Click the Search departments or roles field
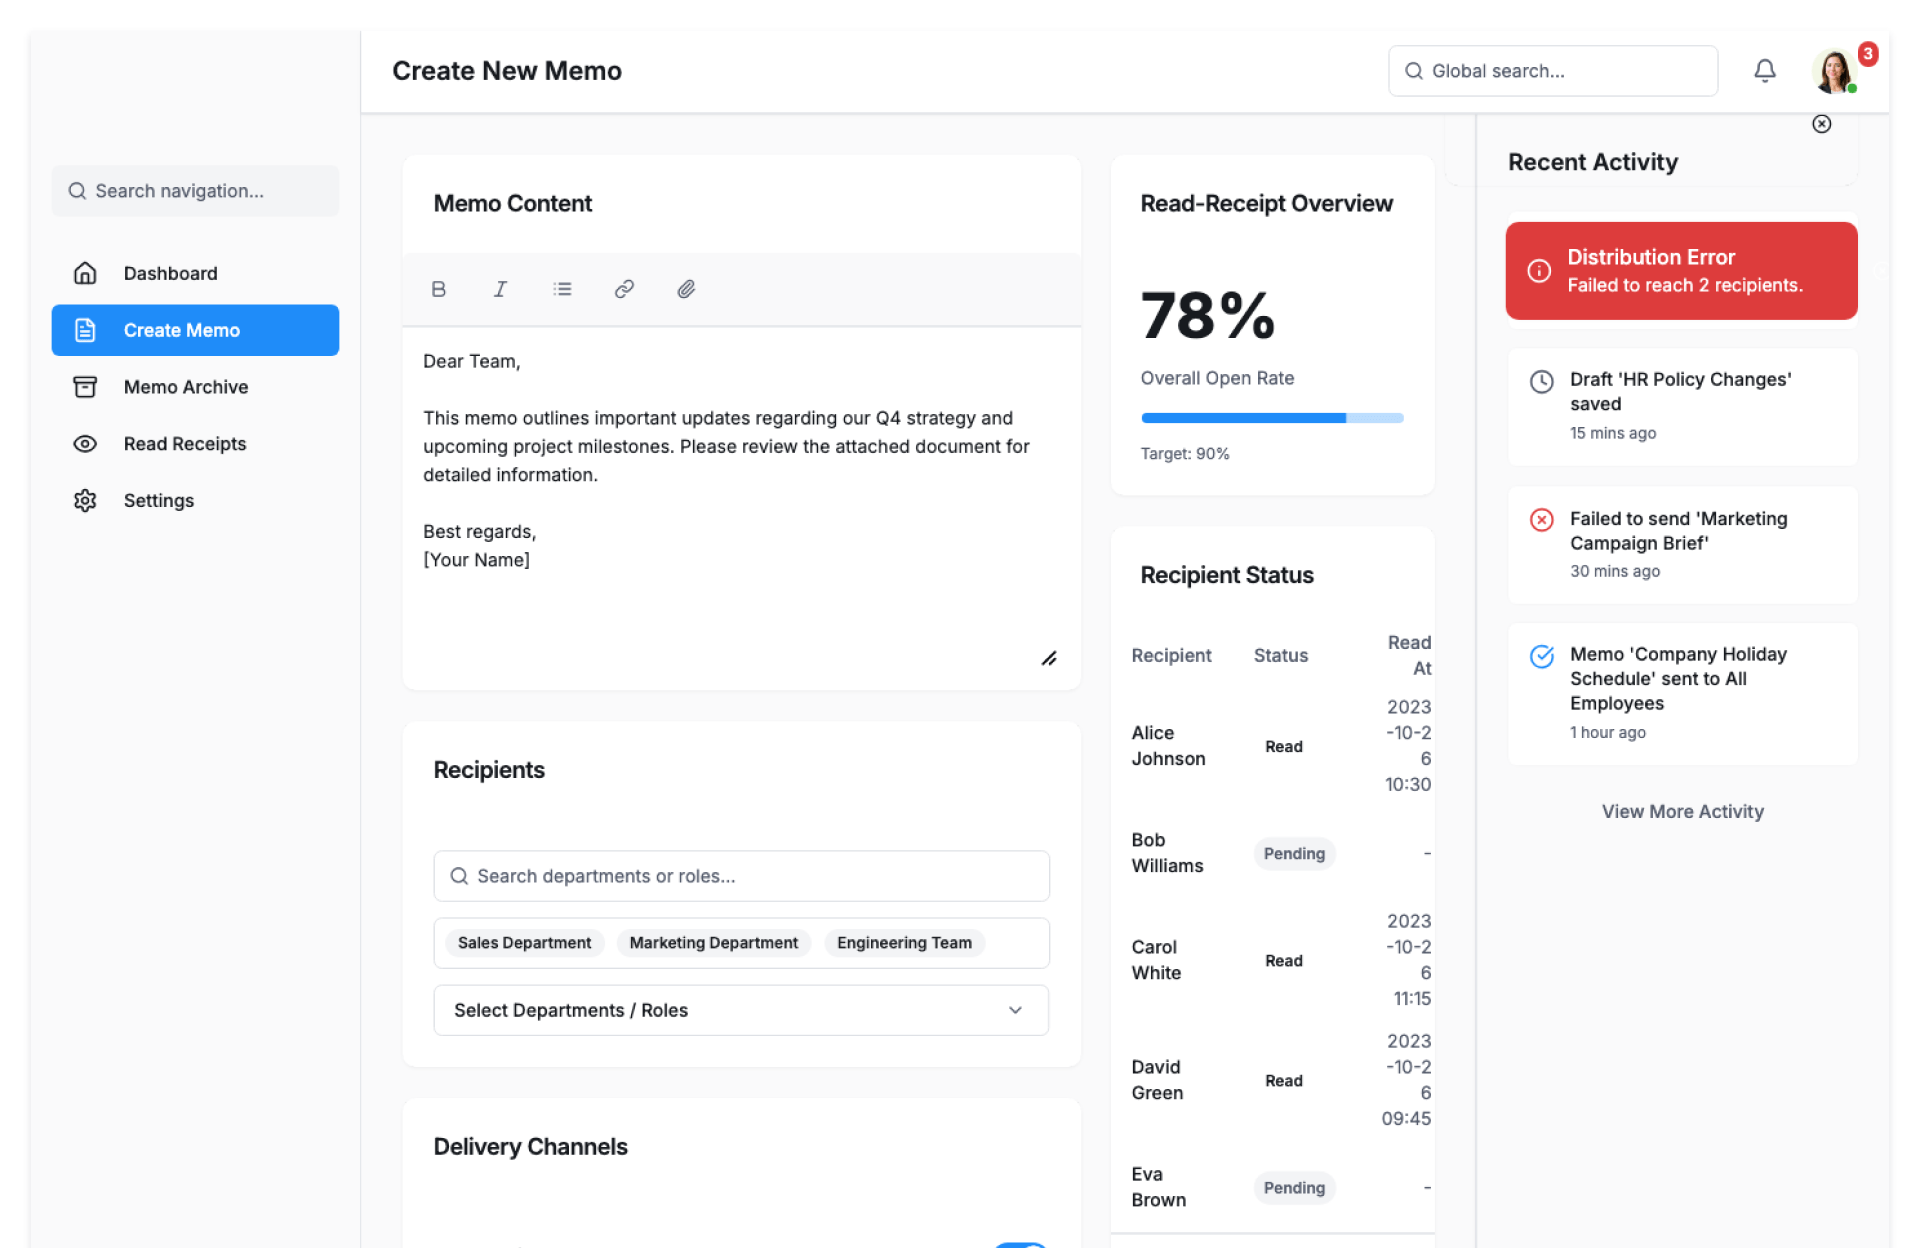 point(741,876)
